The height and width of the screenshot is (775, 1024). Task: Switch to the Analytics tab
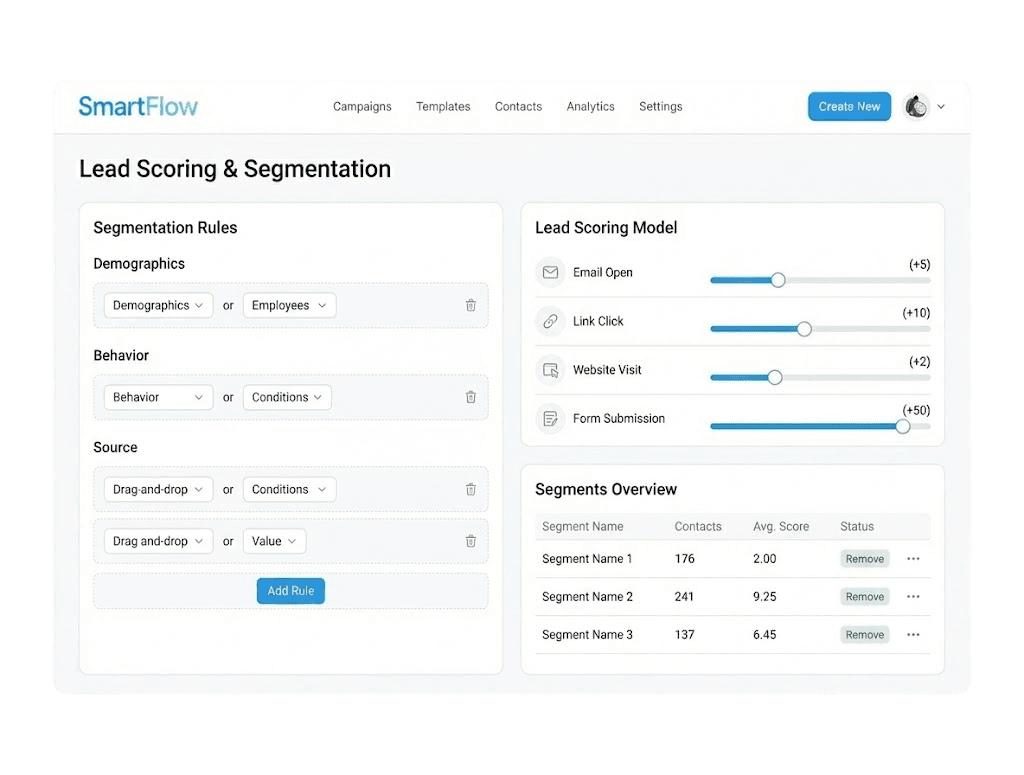pyautogui.click(x=590, y=106)
